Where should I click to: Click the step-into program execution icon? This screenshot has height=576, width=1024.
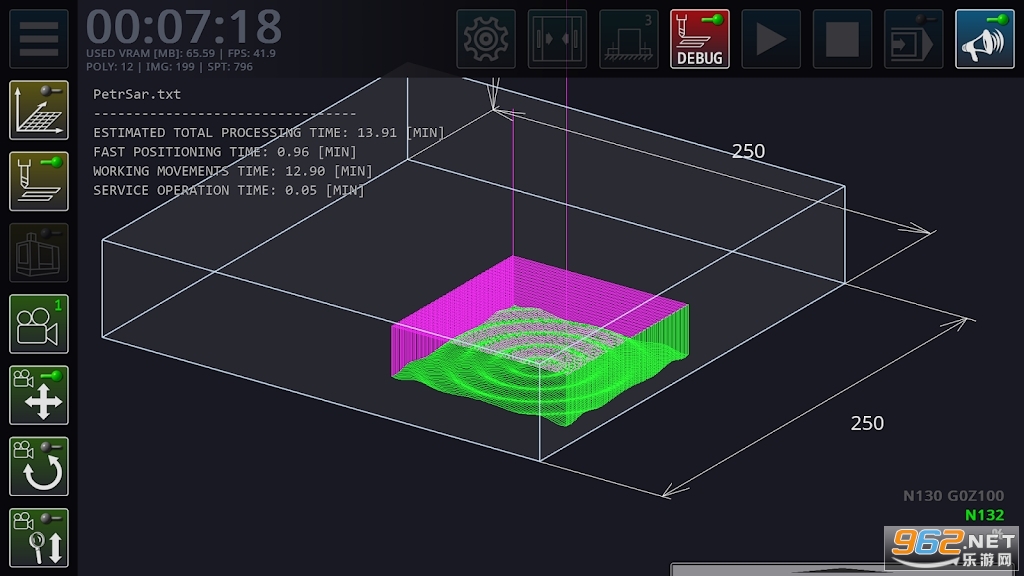[x=913, y=39]
